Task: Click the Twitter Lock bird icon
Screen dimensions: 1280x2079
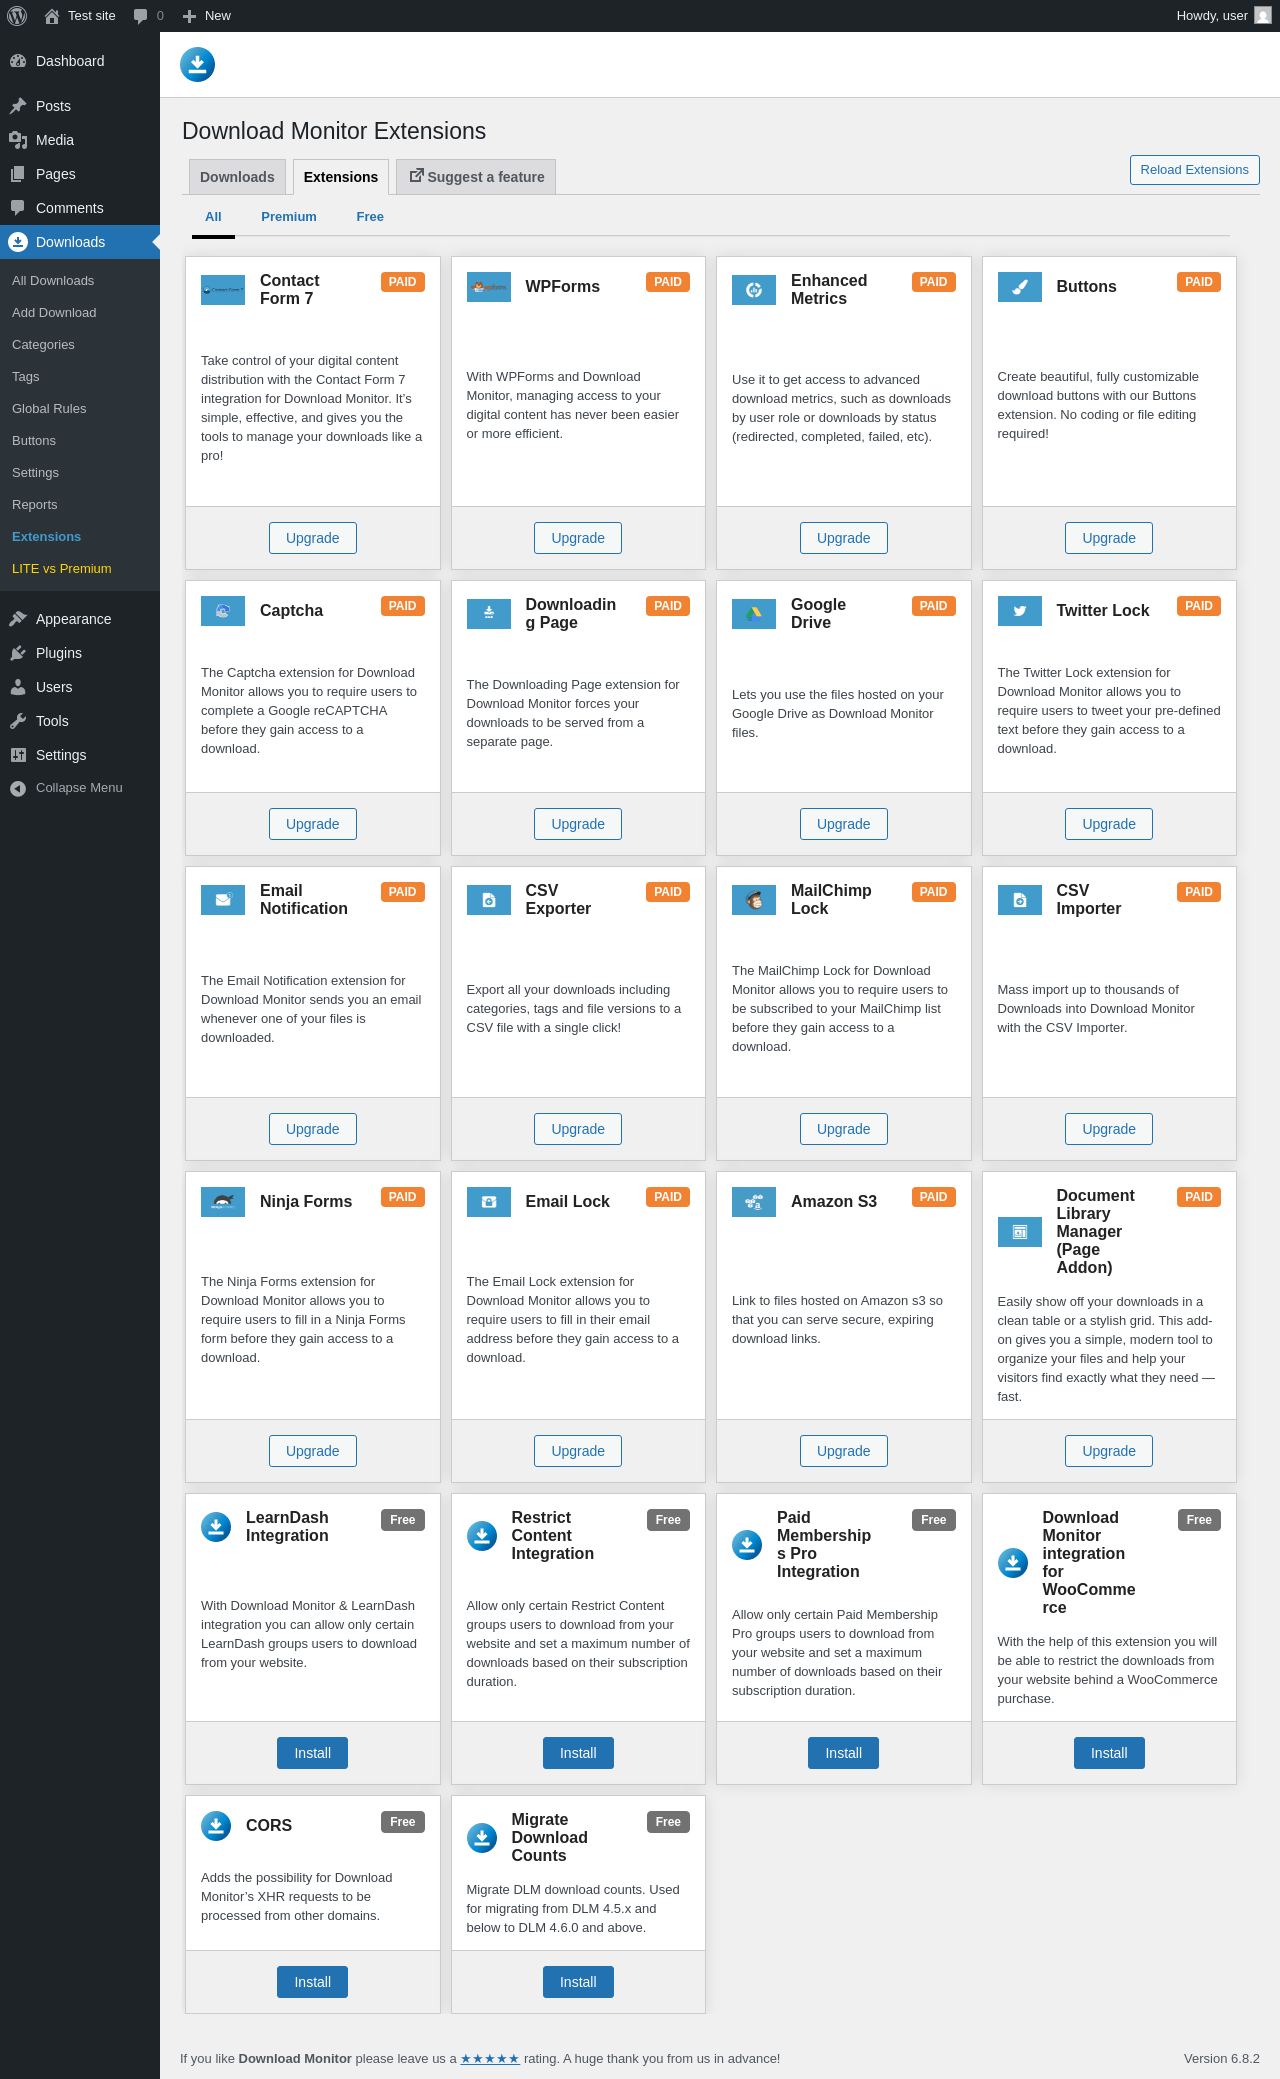Action: pyautogui.click(x=1020, y=611)
